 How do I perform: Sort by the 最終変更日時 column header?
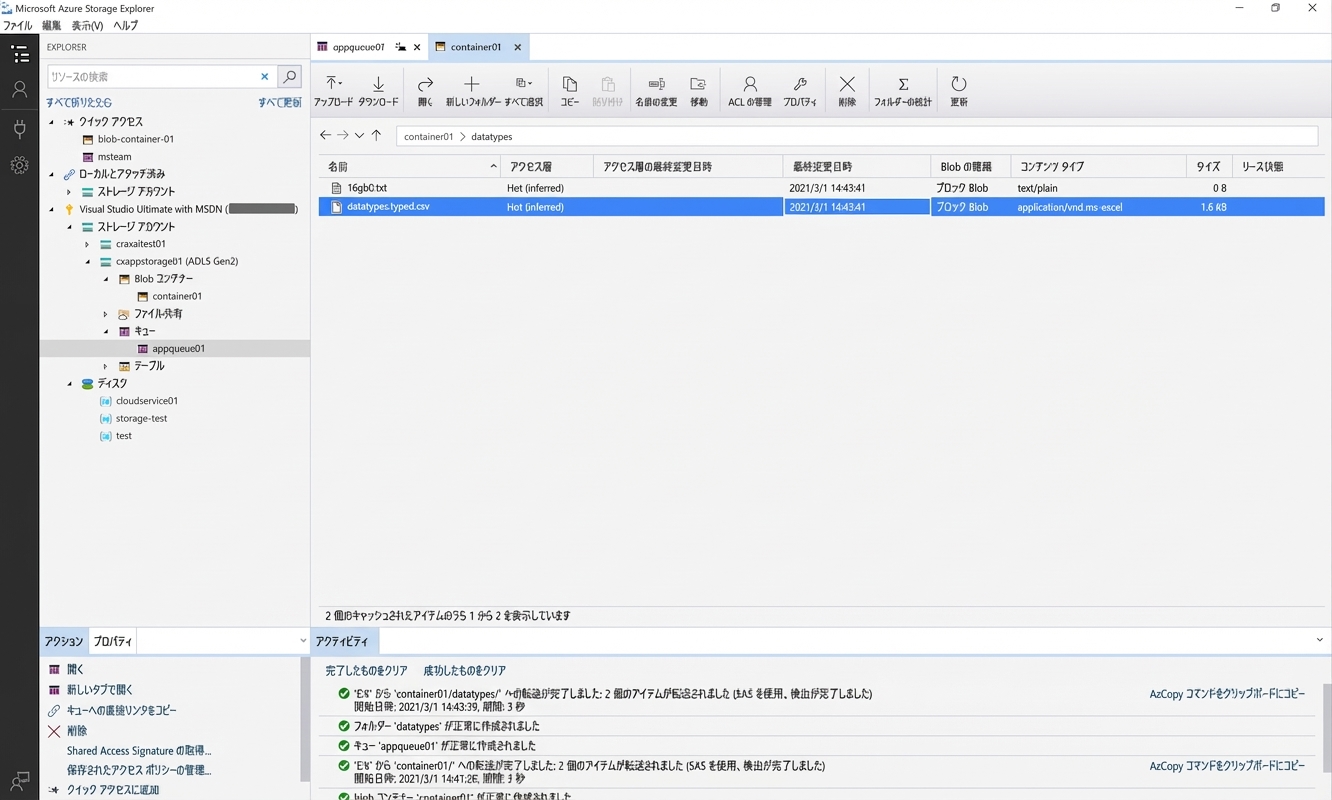(857, 167)
